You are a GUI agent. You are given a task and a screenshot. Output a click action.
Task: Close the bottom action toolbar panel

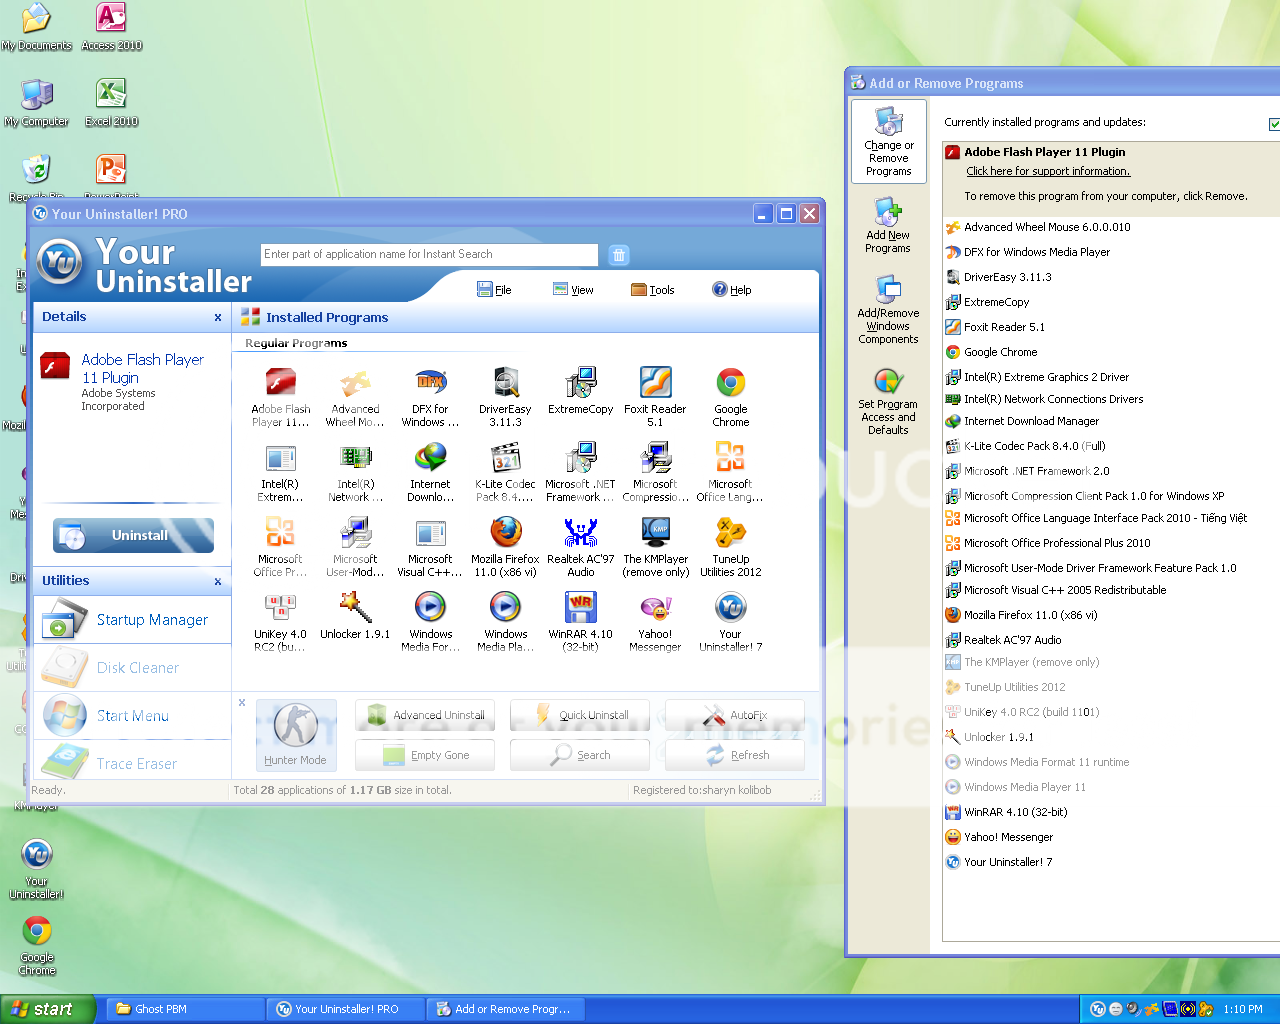242,703
